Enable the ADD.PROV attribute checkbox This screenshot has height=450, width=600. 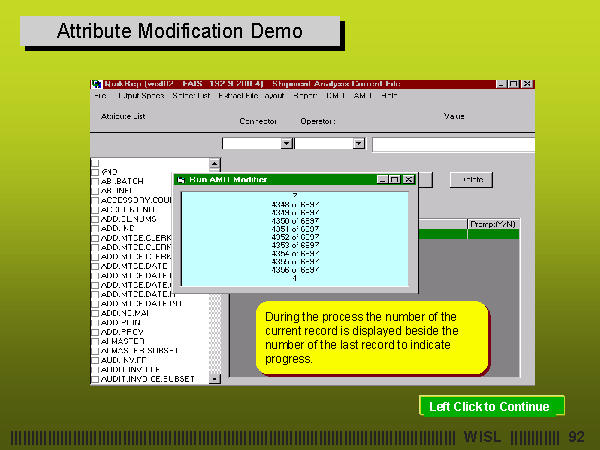[96, 331]
